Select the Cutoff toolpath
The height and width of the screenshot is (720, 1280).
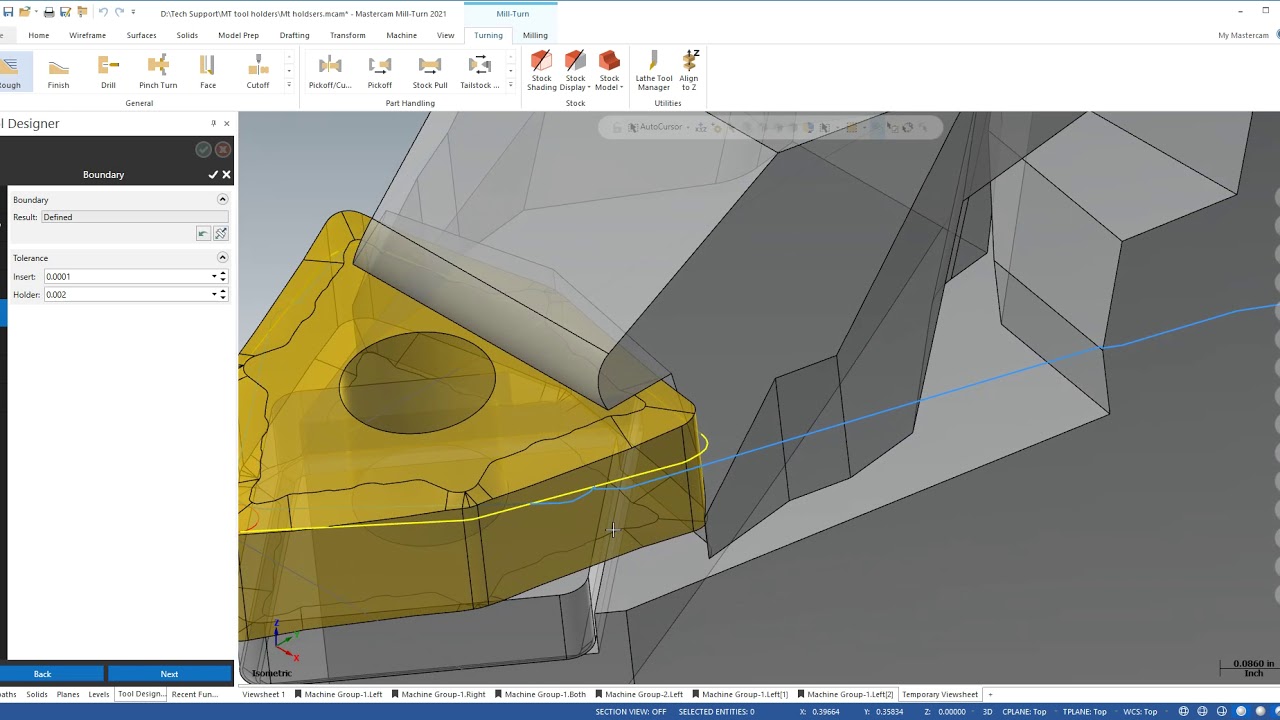point(258,73)
